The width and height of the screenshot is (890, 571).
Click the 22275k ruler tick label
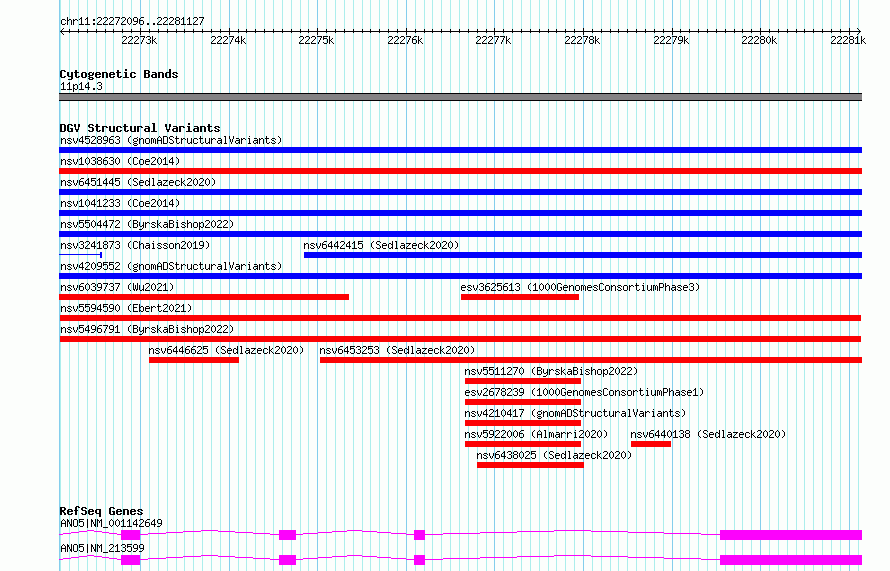[316, 40]
